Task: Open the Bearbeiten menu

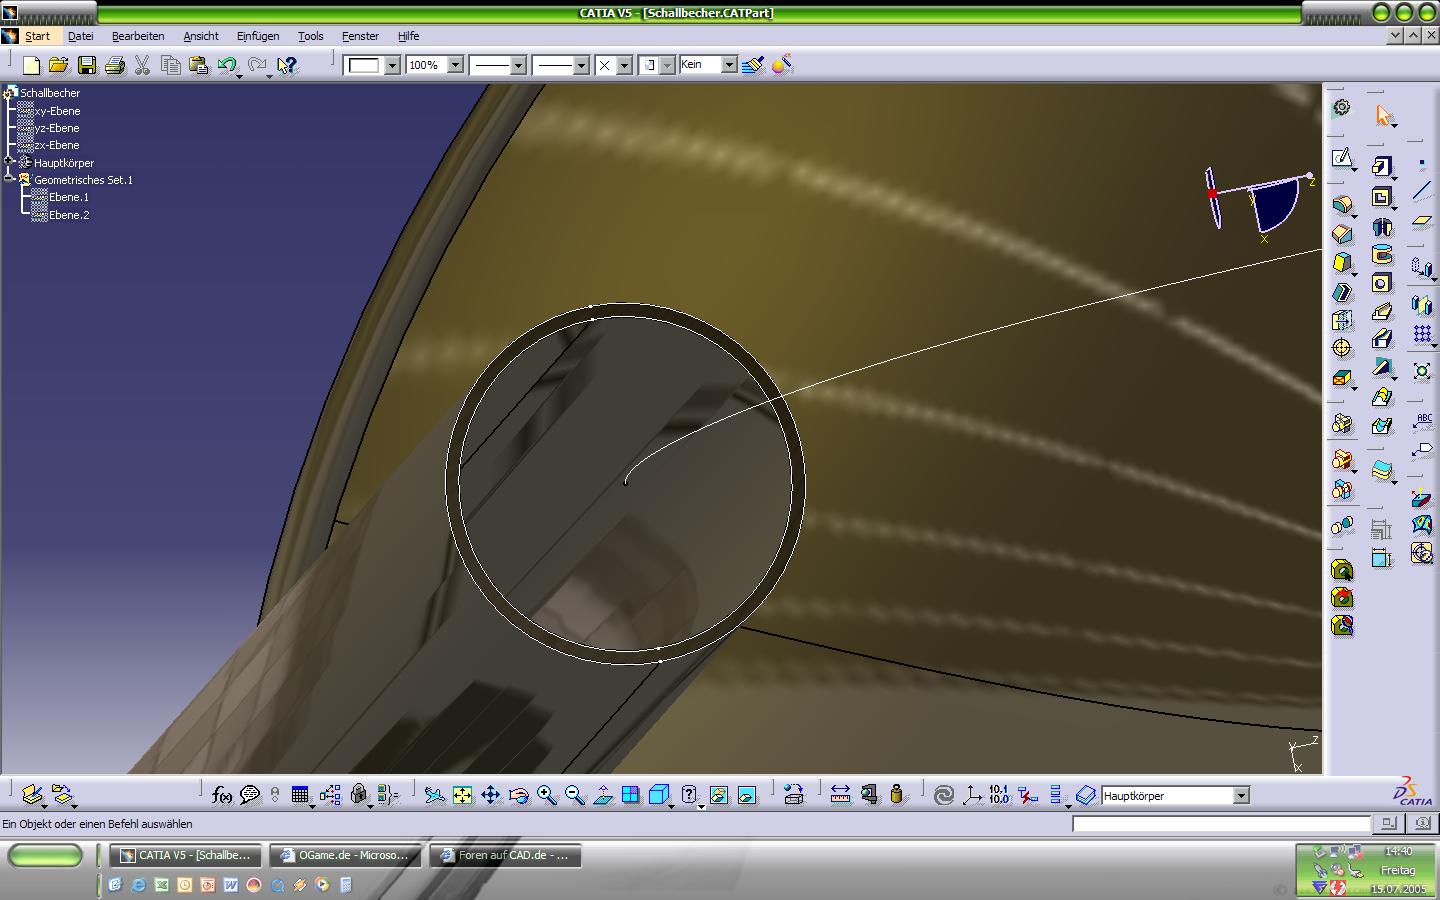Action: (x=138, y=36)
